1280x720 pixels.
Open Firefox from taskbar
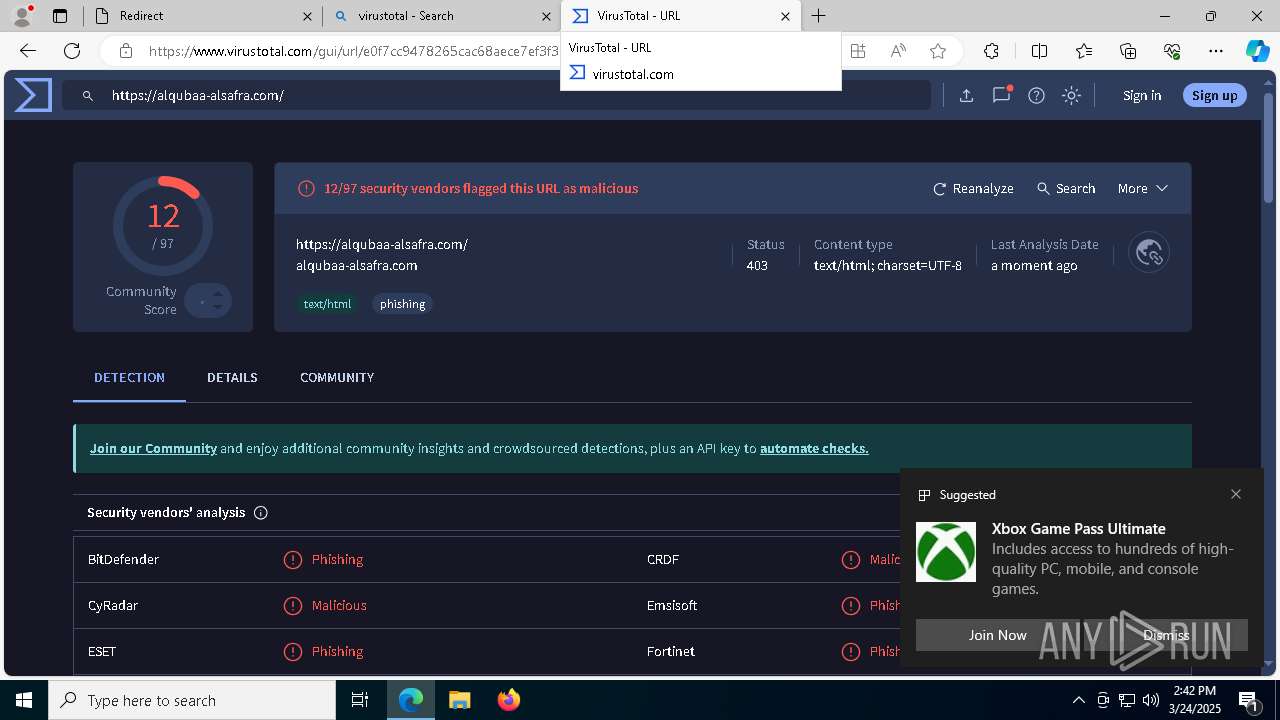tap(509, 700)
